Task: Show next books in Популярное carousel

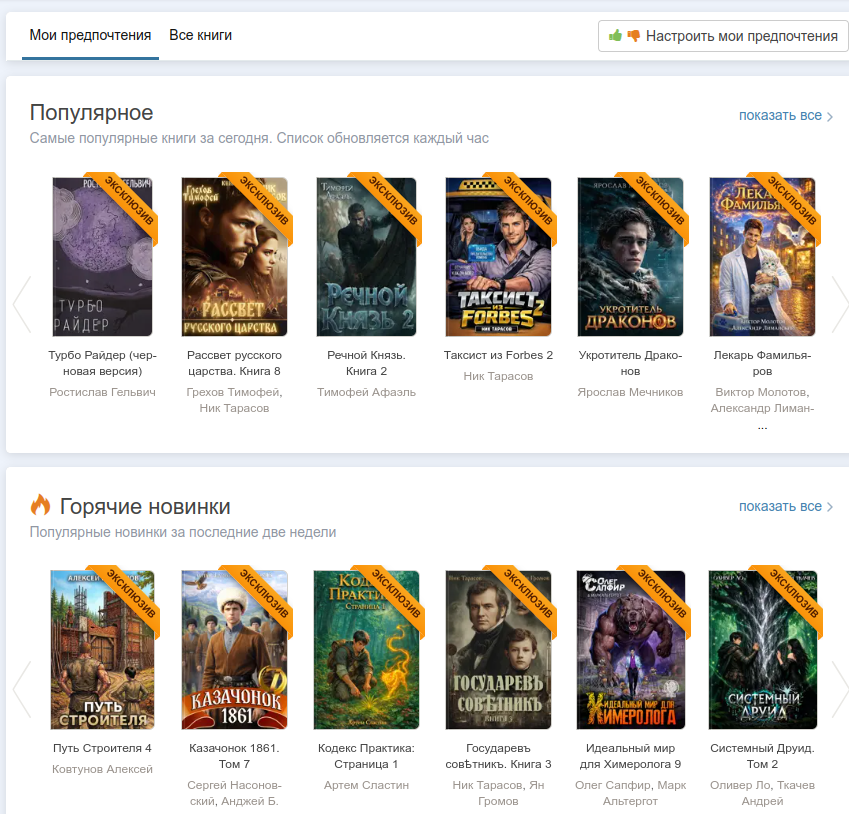Action: coord(840,304)
